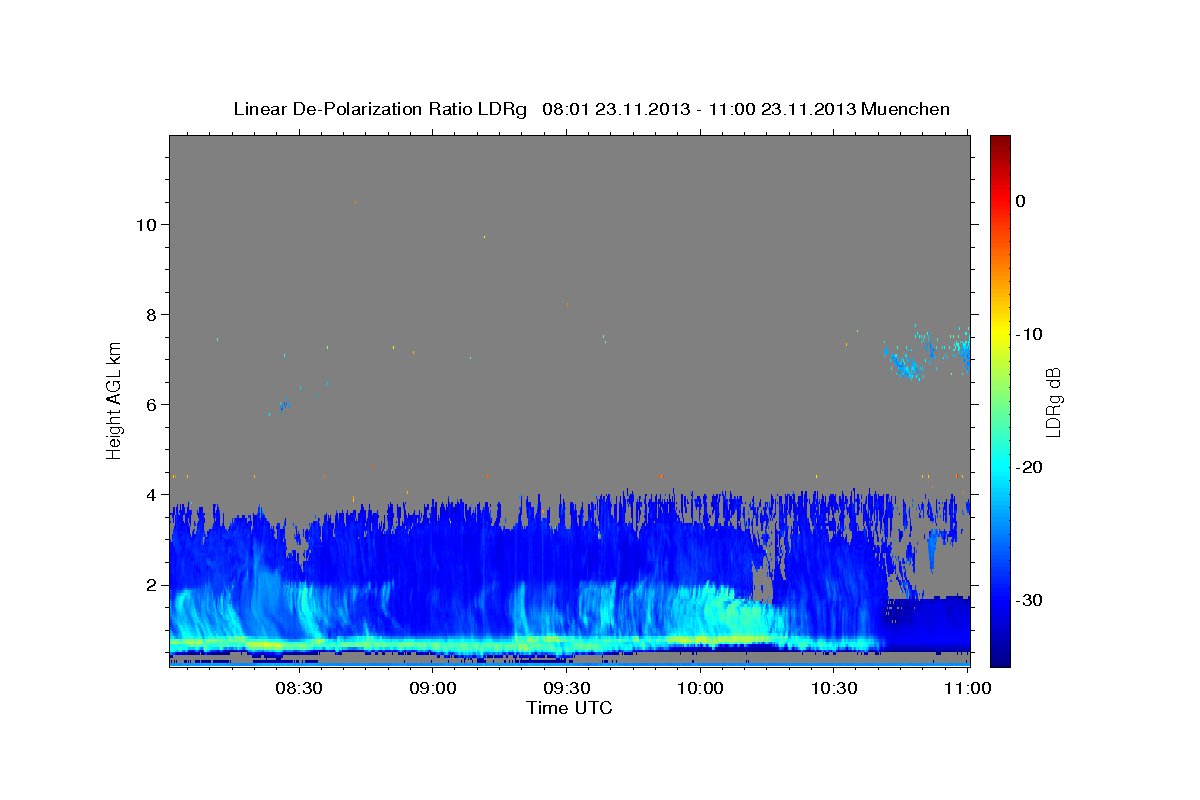1200x800 pixels.
Task: Select the 09:30 time tick label
Action: (566, 689)
